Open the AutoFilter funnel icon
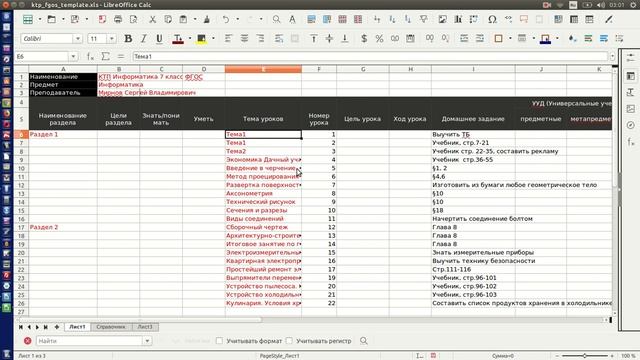Viewport: 640px width, 360px height. (x=423, y=19)
